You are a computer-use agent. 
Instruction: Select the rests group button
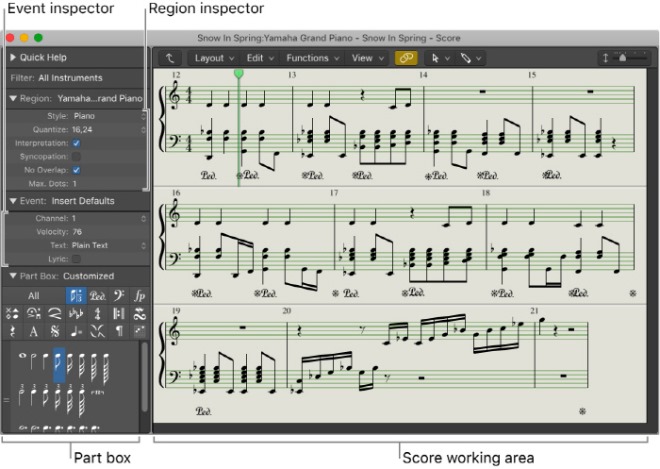(x=12, y=331)
